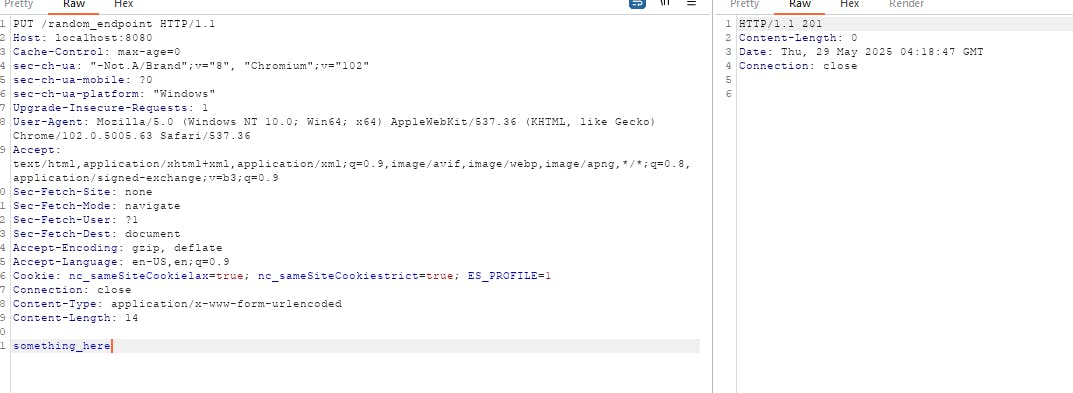Select the Raw tab in response panel
Image resolution: width=1073 pixels, height=393 pixels.
pyautogui.click(x=800, y=3)
